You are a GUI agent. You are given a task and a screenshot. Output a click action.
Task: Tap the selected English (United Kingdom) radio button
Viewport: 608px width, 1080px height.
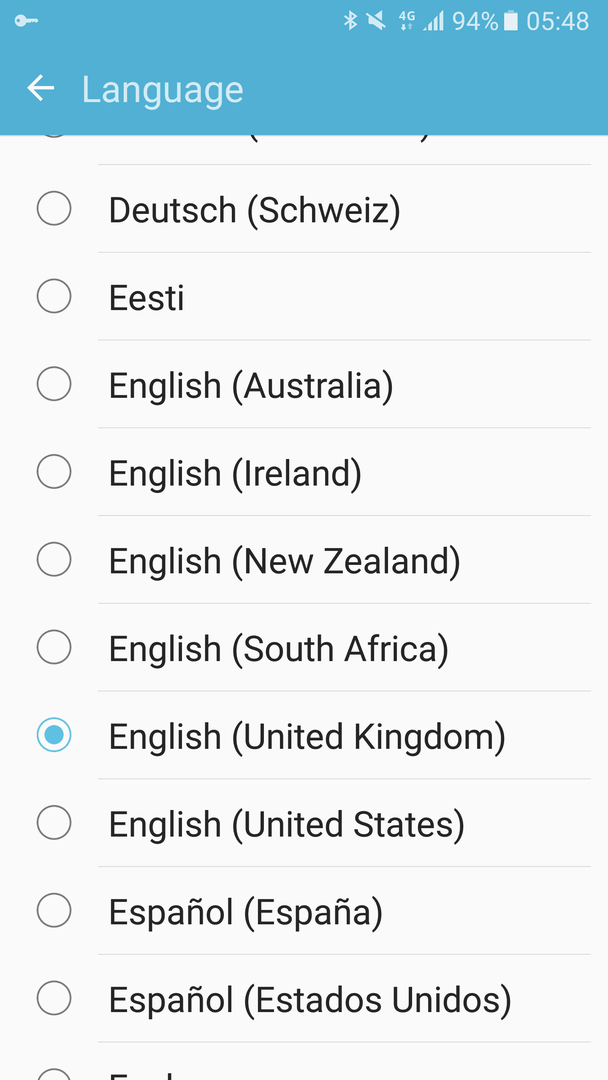(x=54, y=734)
